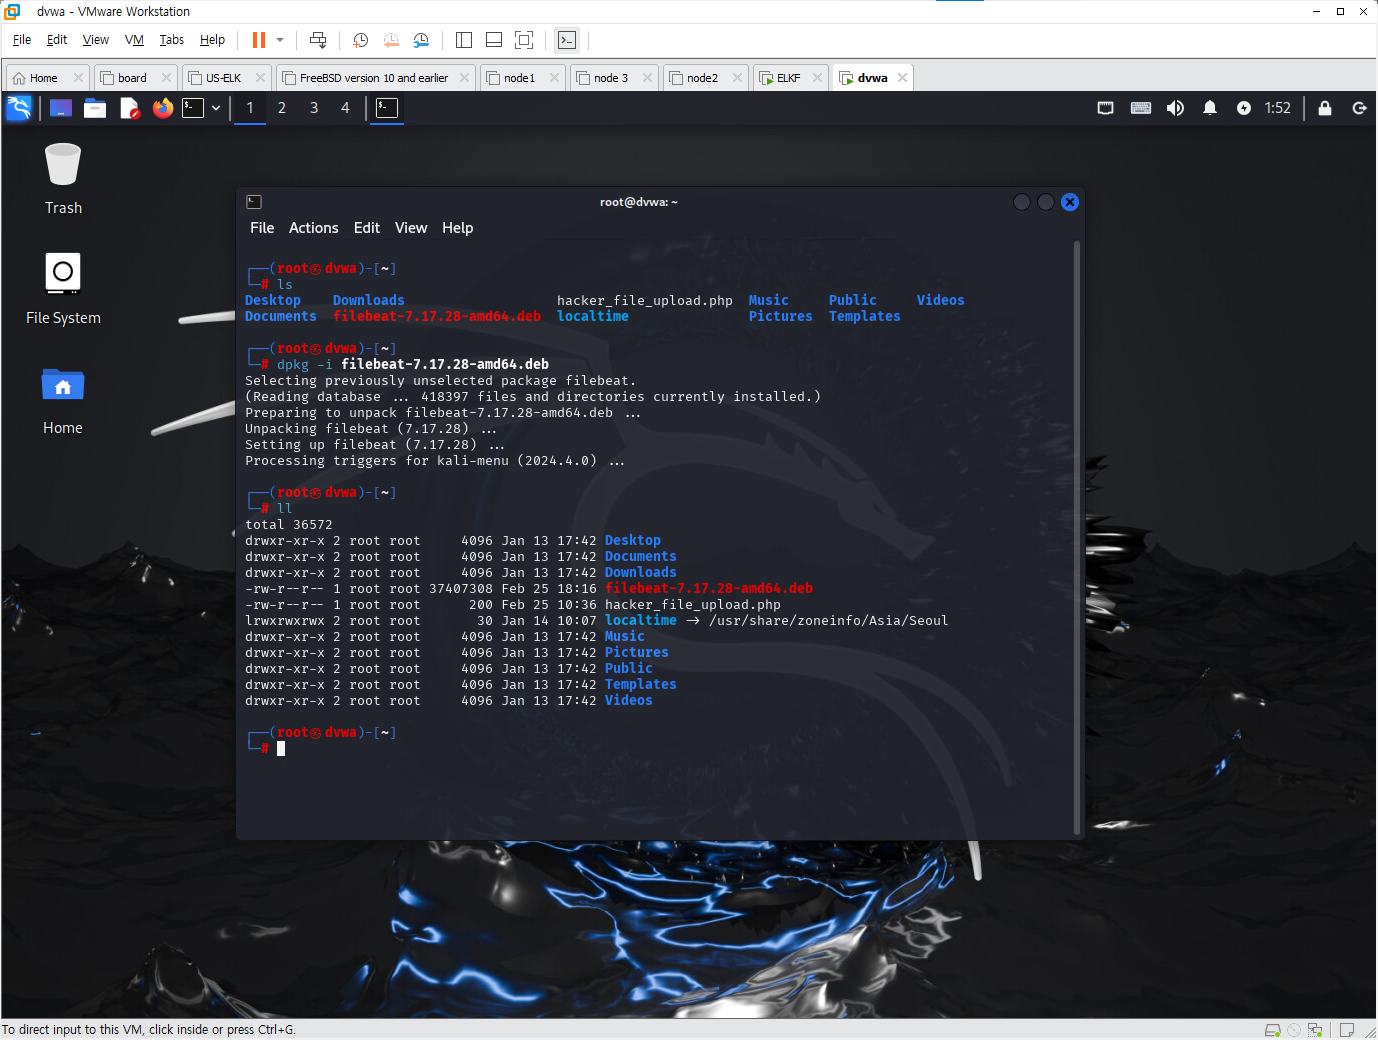Image resolution: width=1378 pixels, height=1040 pixels.
Task: Open the terminal's Help menu
Action: point(458,228)
